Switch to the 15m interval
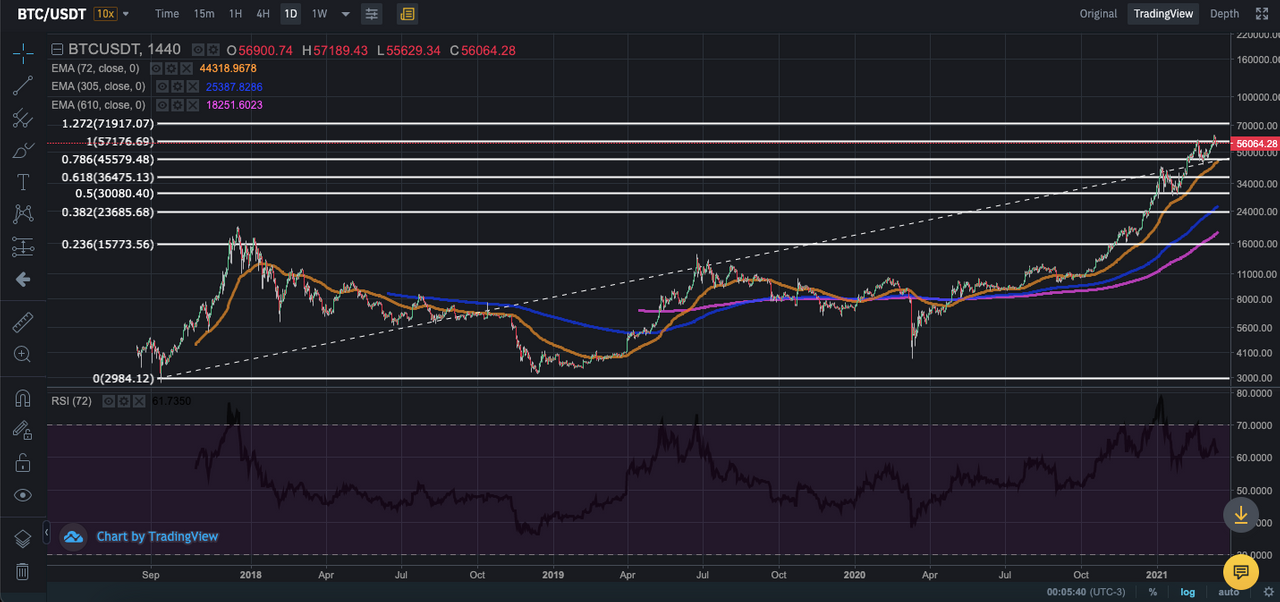1280x602 pixels. pyautogui.click(x=204, y=14)
